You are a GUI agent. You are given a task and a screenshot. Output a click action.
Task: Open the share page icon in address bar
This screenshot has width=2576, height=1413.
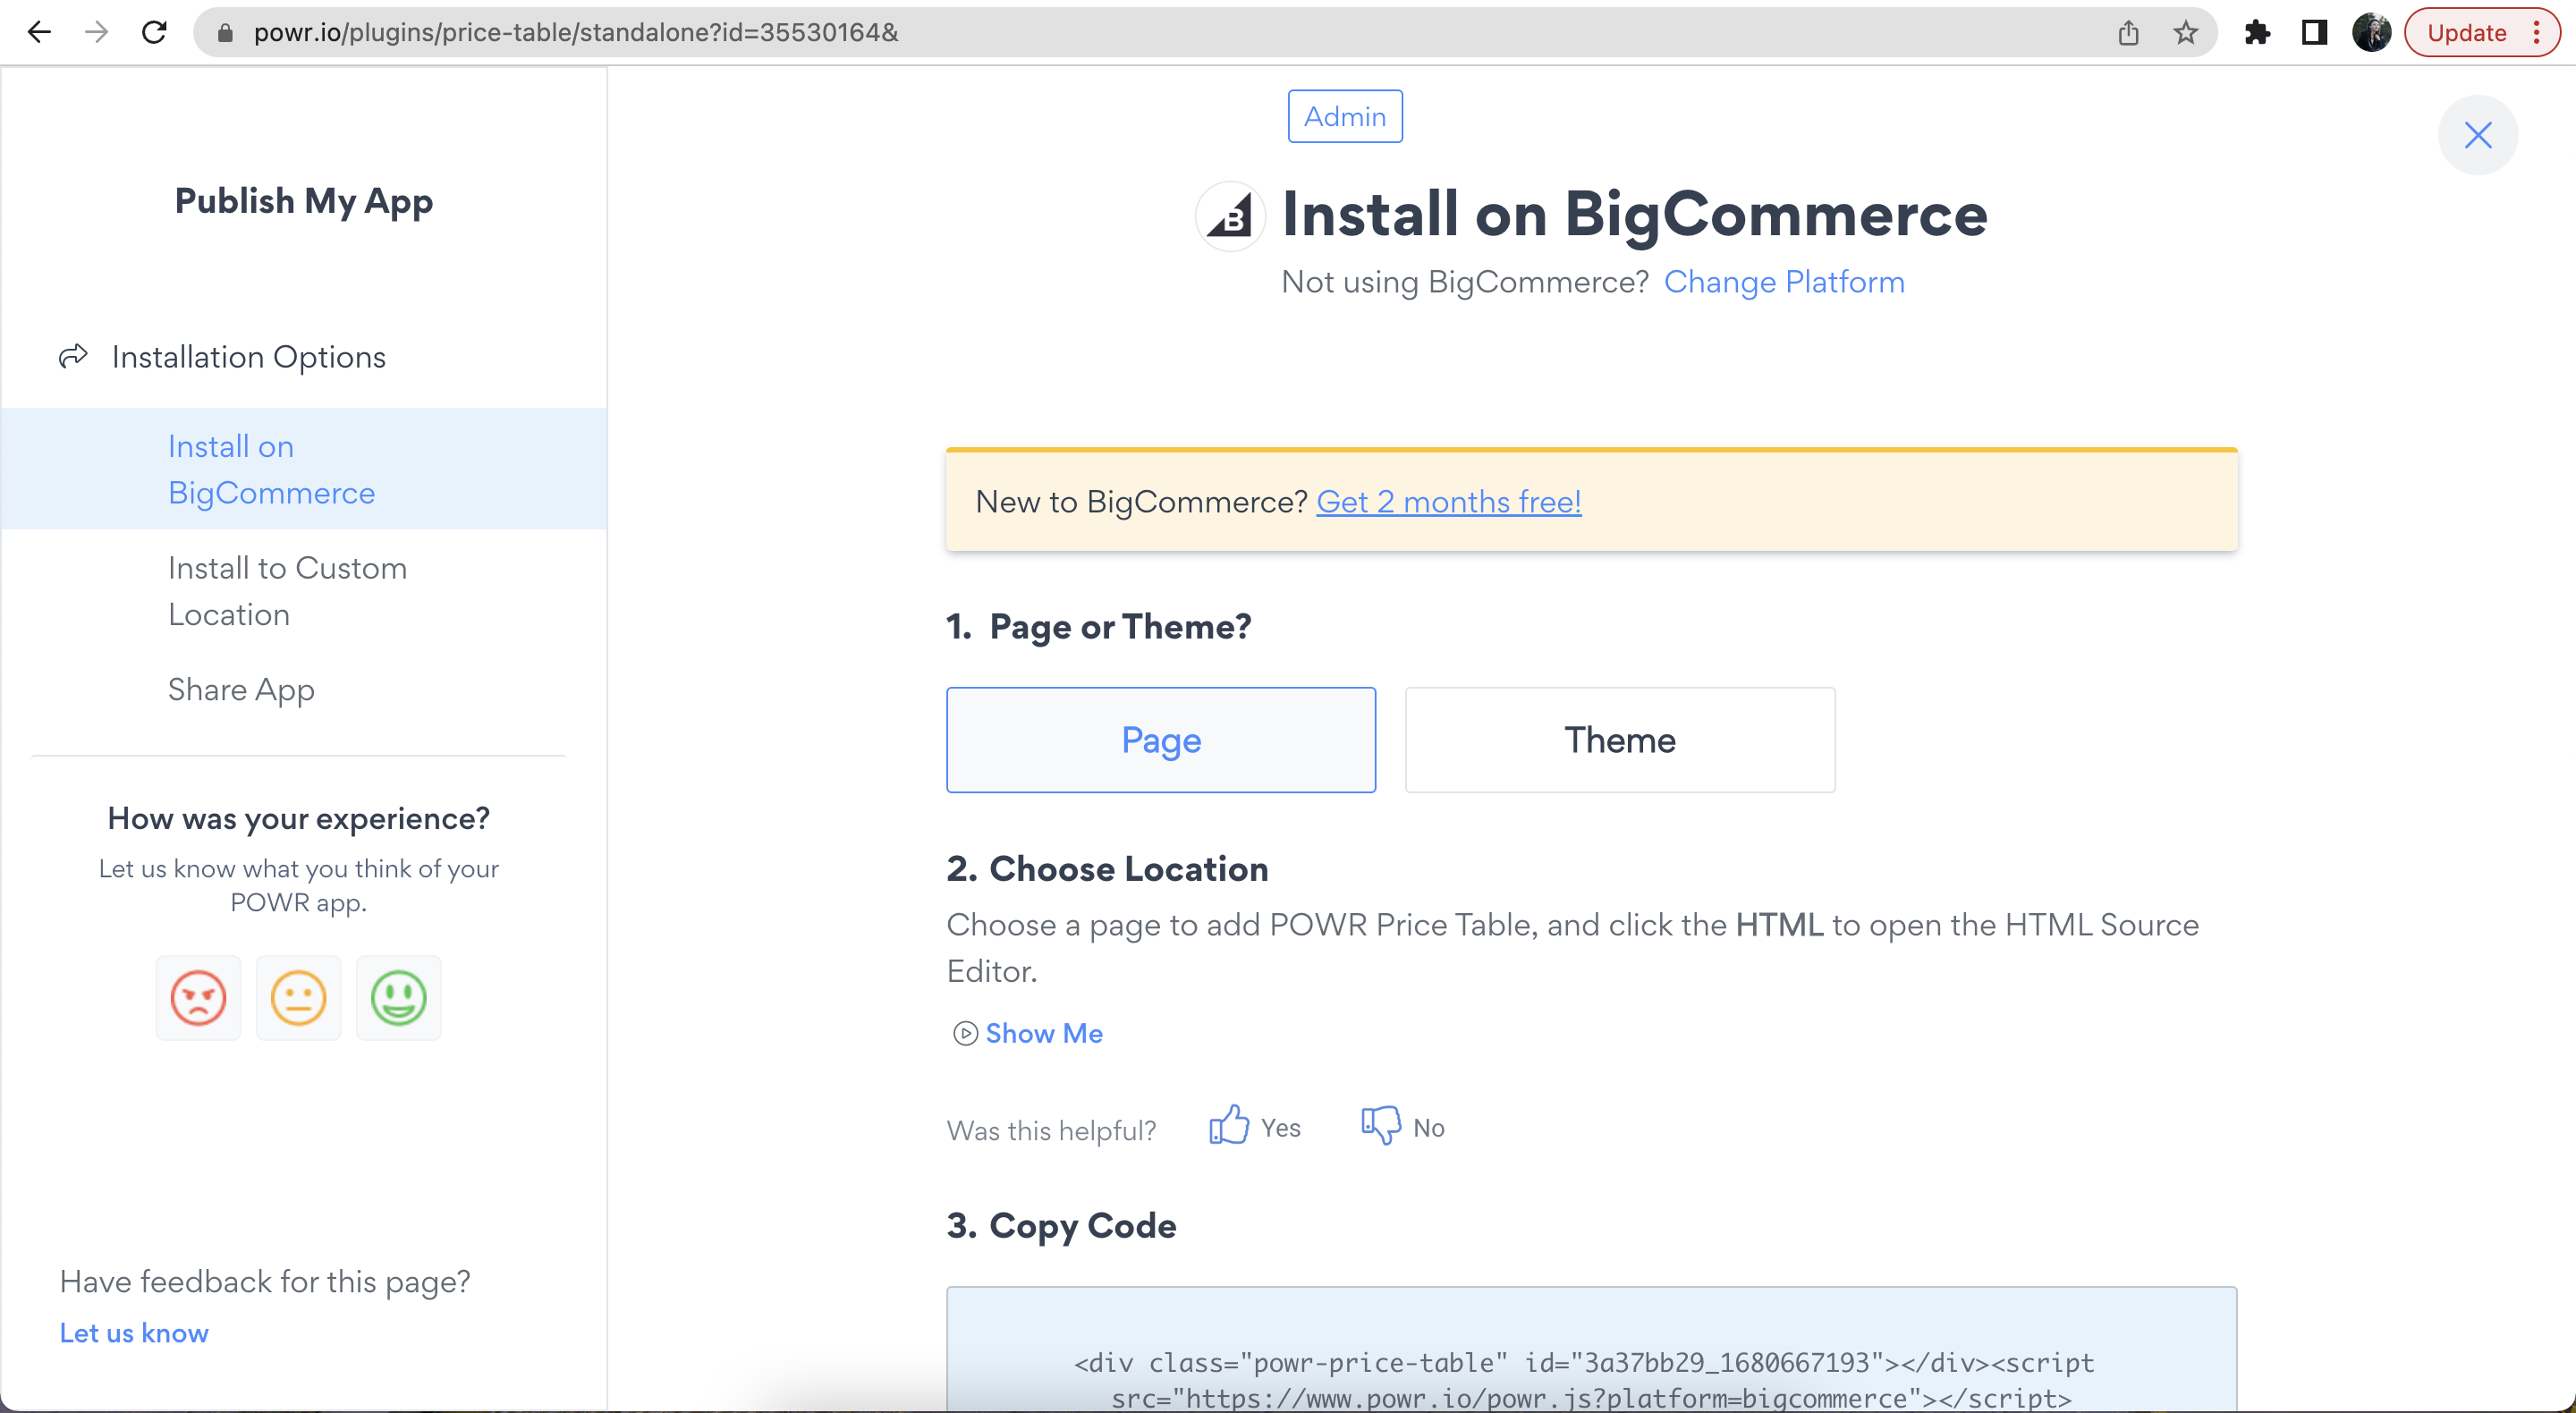click(x=2128, y=33)
